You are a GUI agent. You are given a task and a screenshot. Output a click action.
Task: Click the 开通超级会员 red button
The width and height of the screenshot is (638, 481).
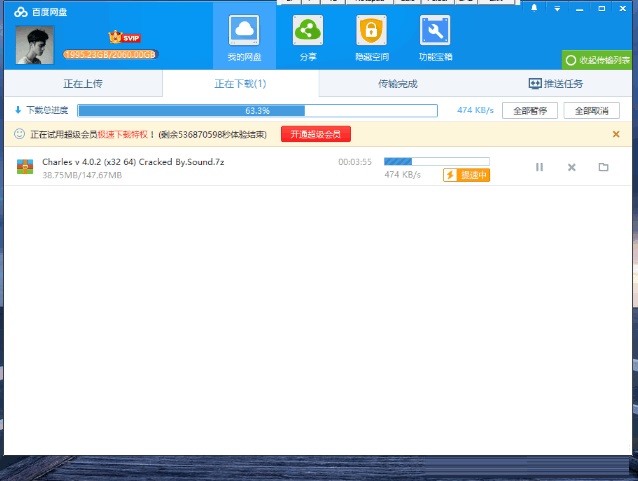point(316,134)
